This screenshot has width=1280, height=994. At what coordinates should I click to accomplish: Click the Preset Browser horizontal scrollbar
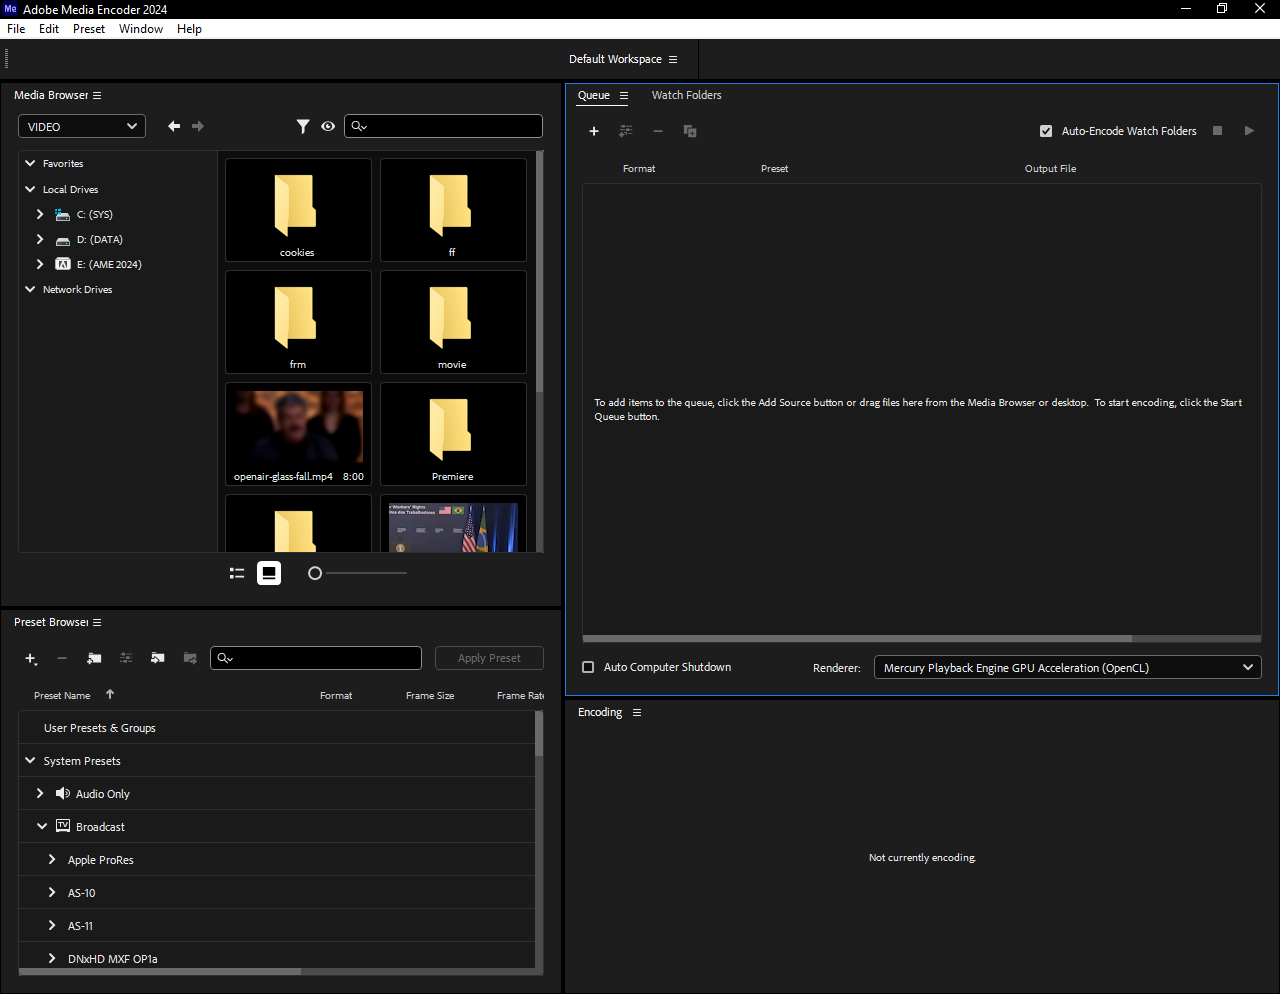tap(160, 971)
